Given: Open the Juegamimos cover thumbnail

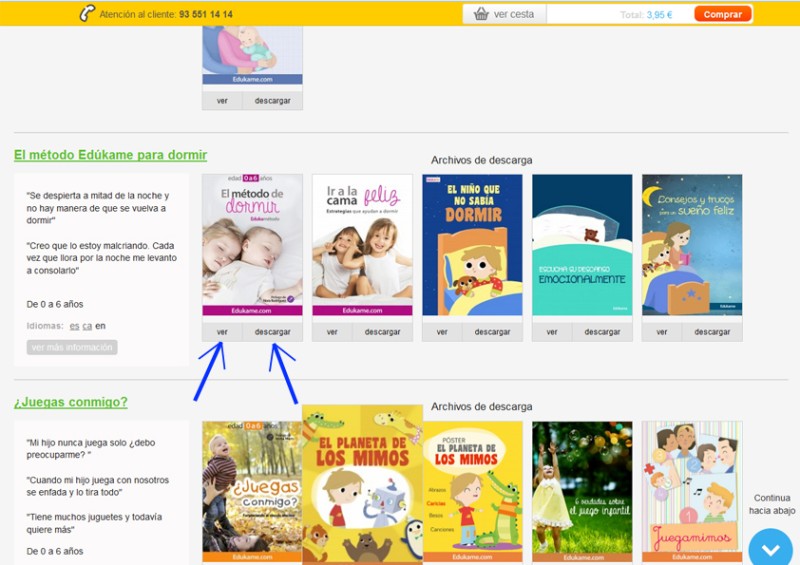Looking at the screenshot, I should pyautogui.click(x=692, y=492).
